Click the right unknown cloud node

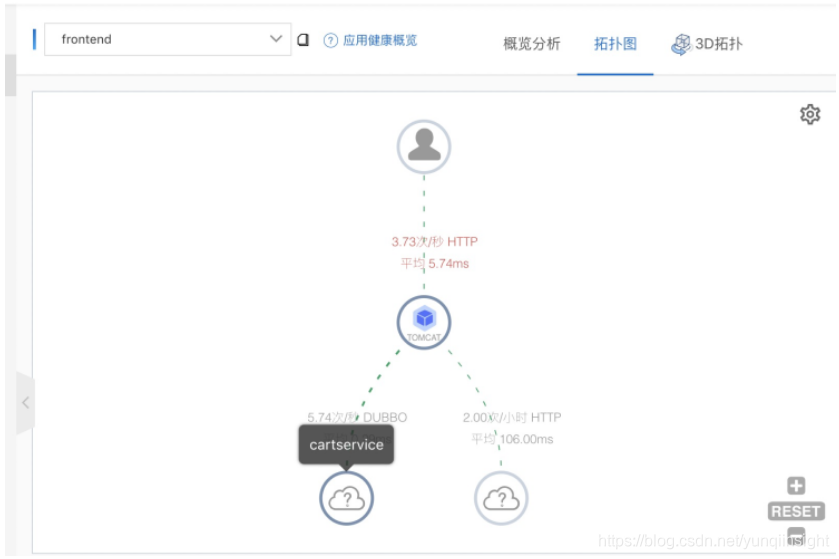click(501, 498)
